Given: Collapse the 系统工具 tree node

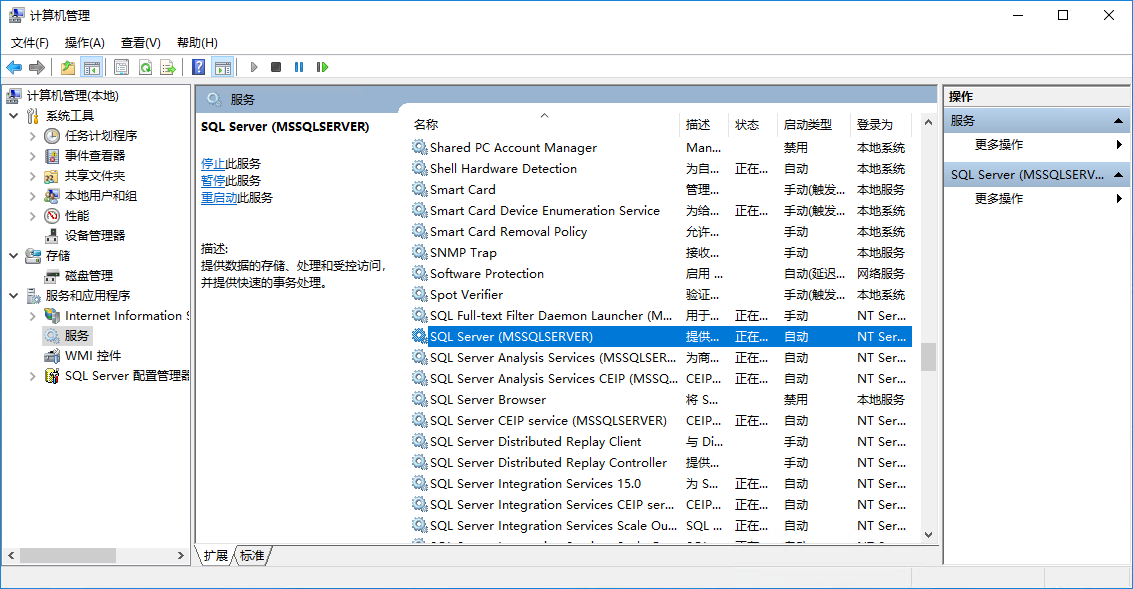Looking at the screenshot, I should pyautogui.click(x=14, y=116).
